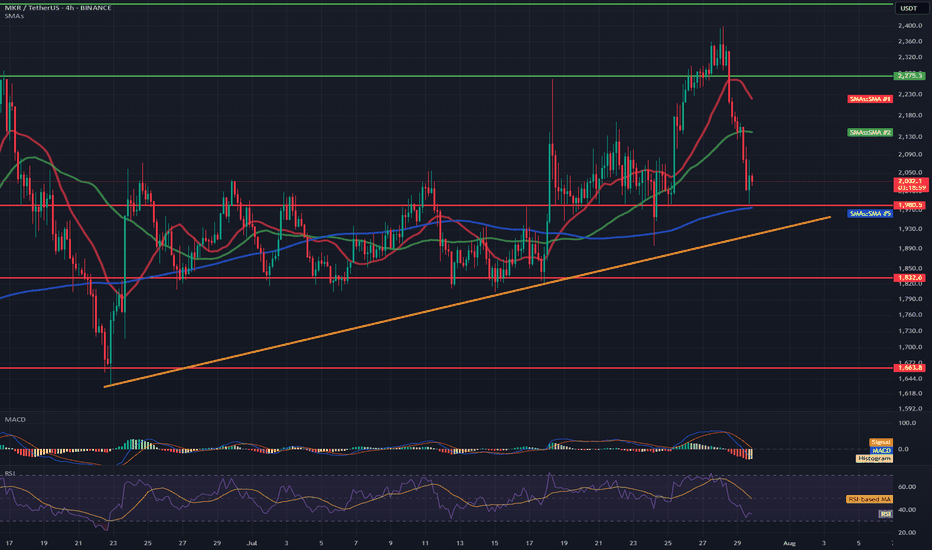Select the SMA #1 red label
The width and height of the screenshot is (932, 550).
point(870,99)
